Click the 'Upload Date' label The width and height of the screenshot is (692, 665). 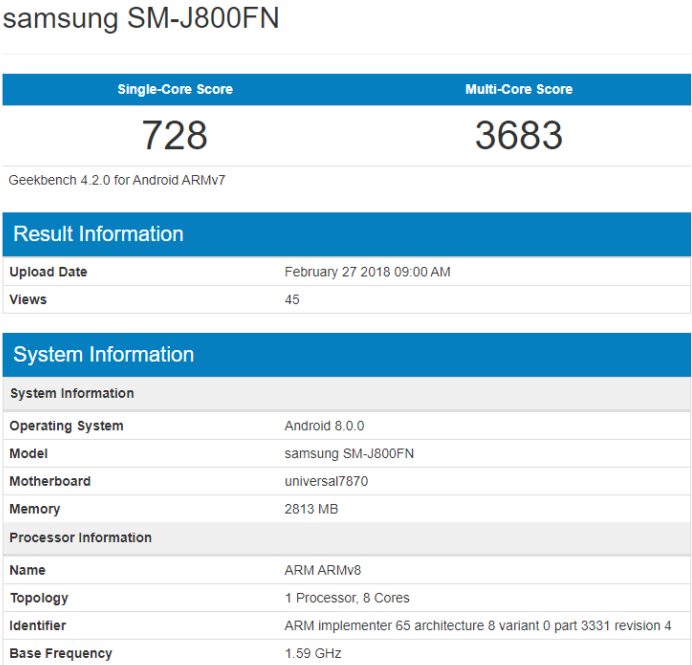[48, 272]
